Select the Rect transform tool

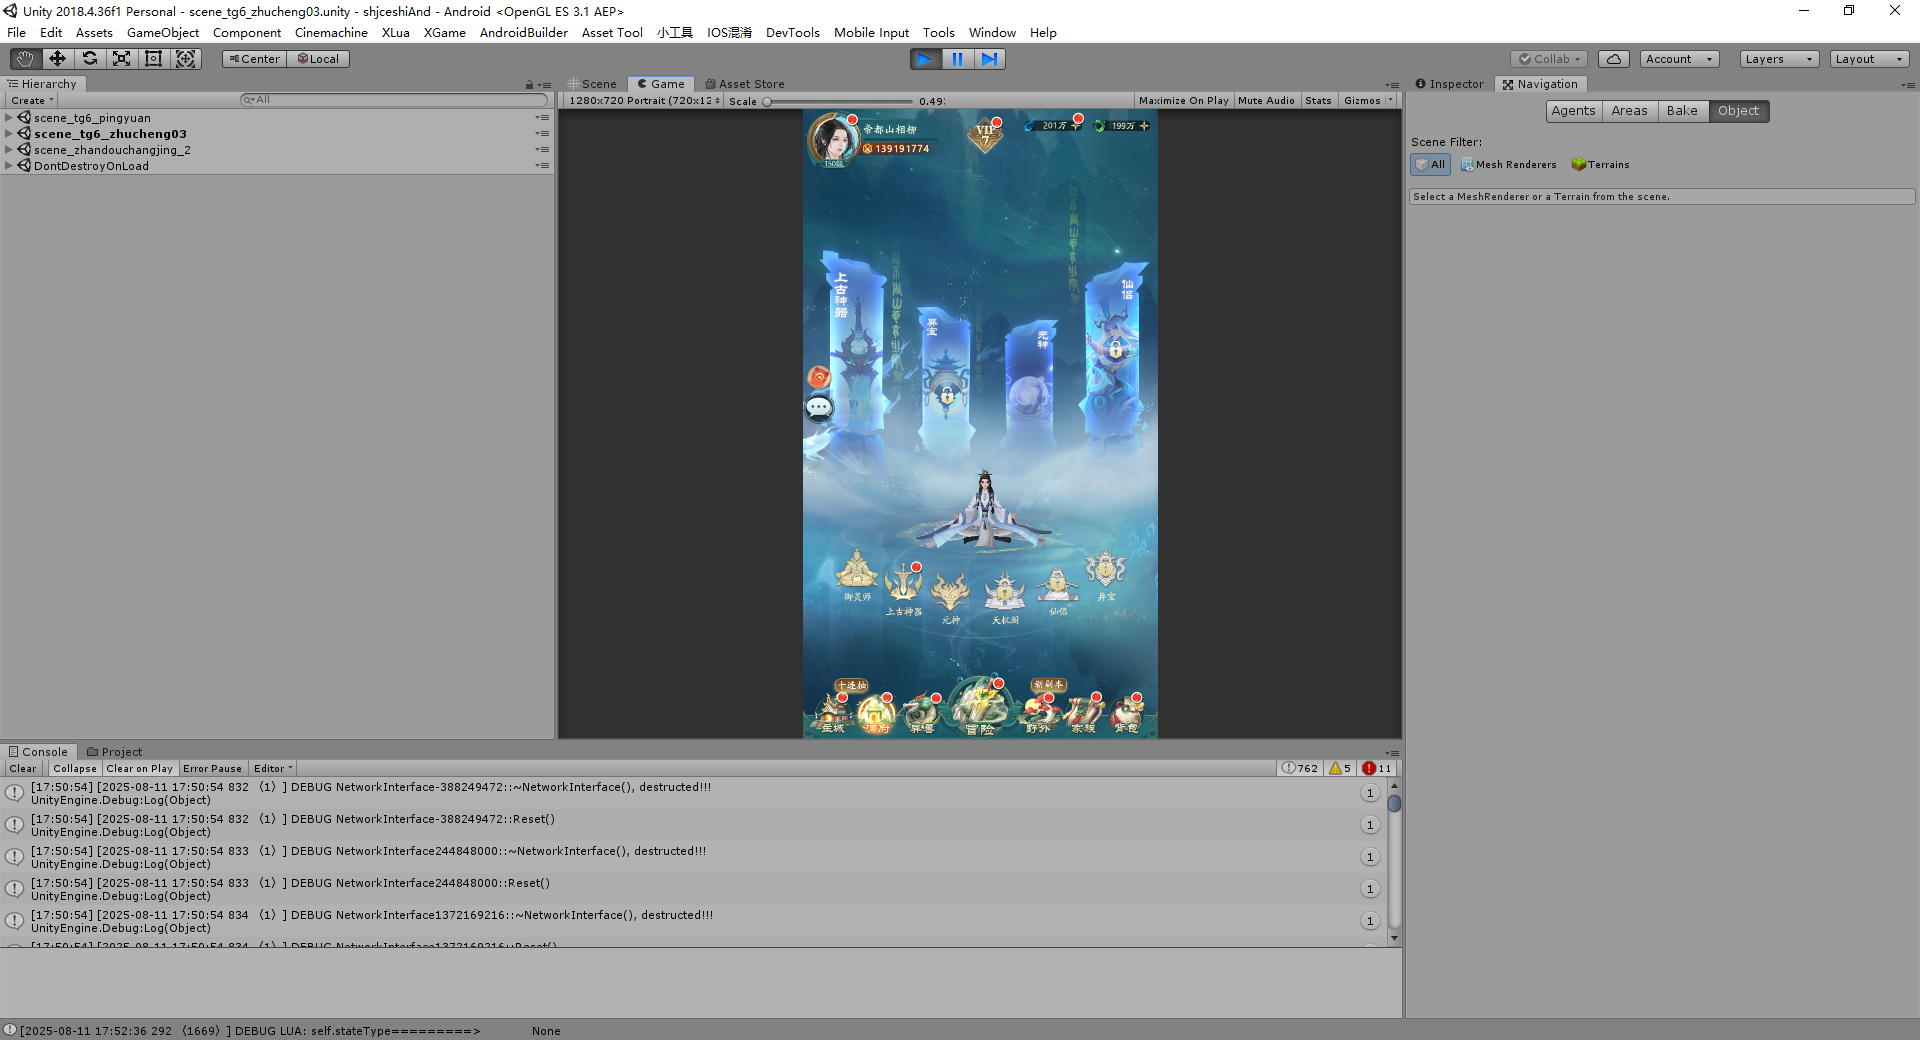tap(153, 59)
